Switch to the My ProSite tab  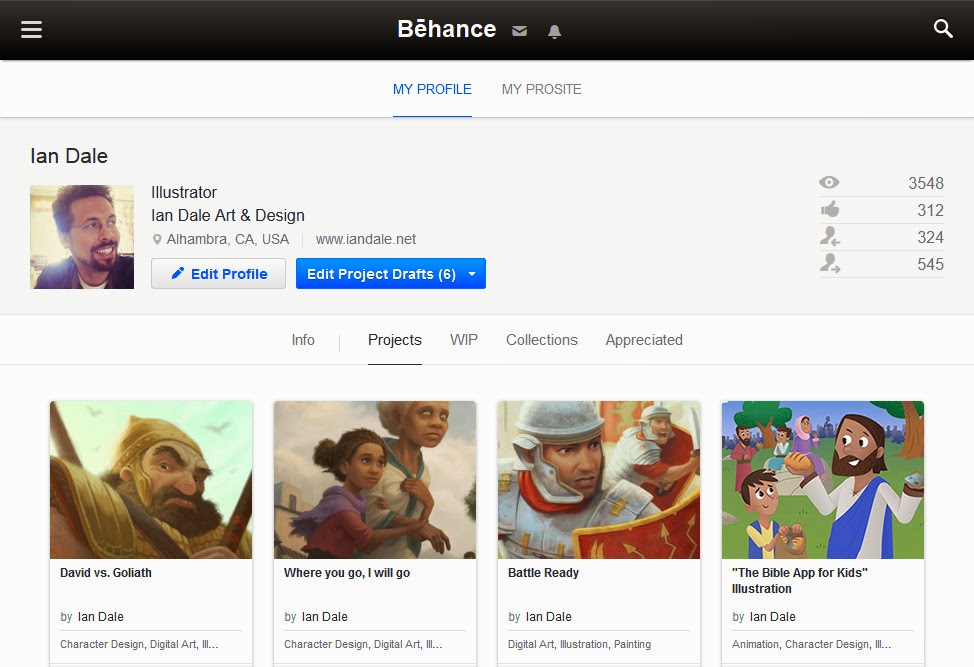coord(541,89)
